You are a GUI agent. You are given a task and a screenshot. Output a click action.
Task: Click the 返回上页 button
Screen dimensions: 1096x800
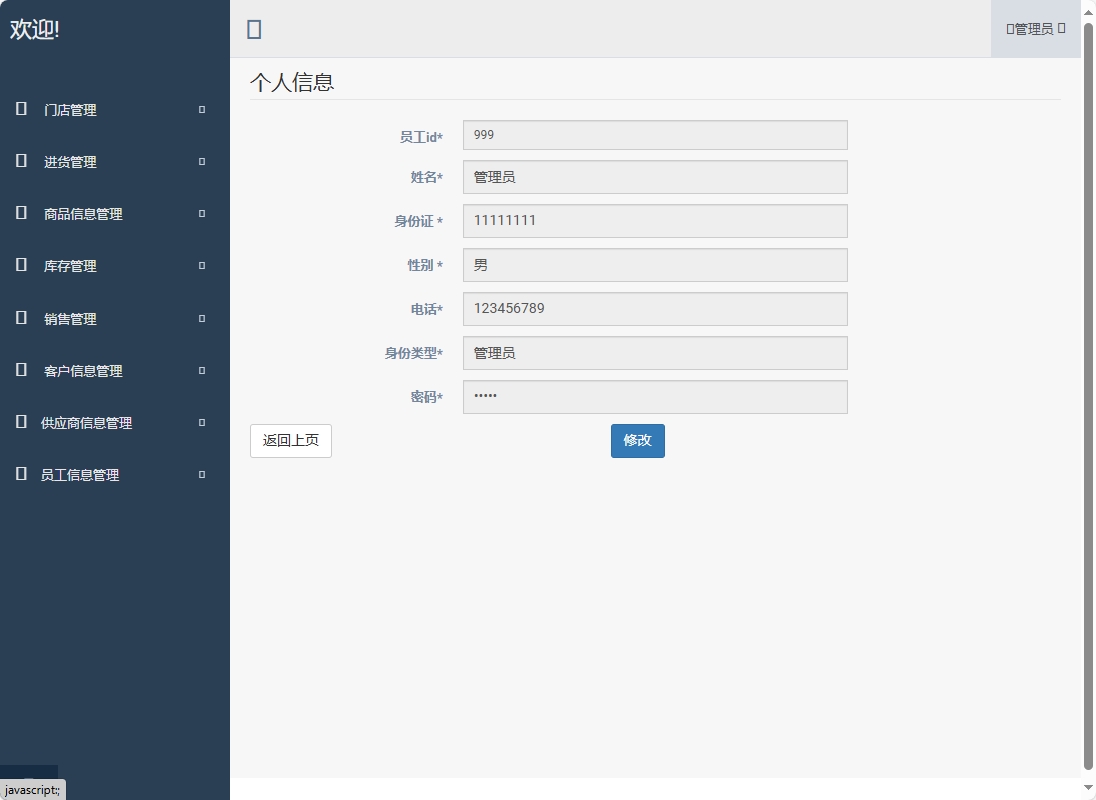pos(290,440)
